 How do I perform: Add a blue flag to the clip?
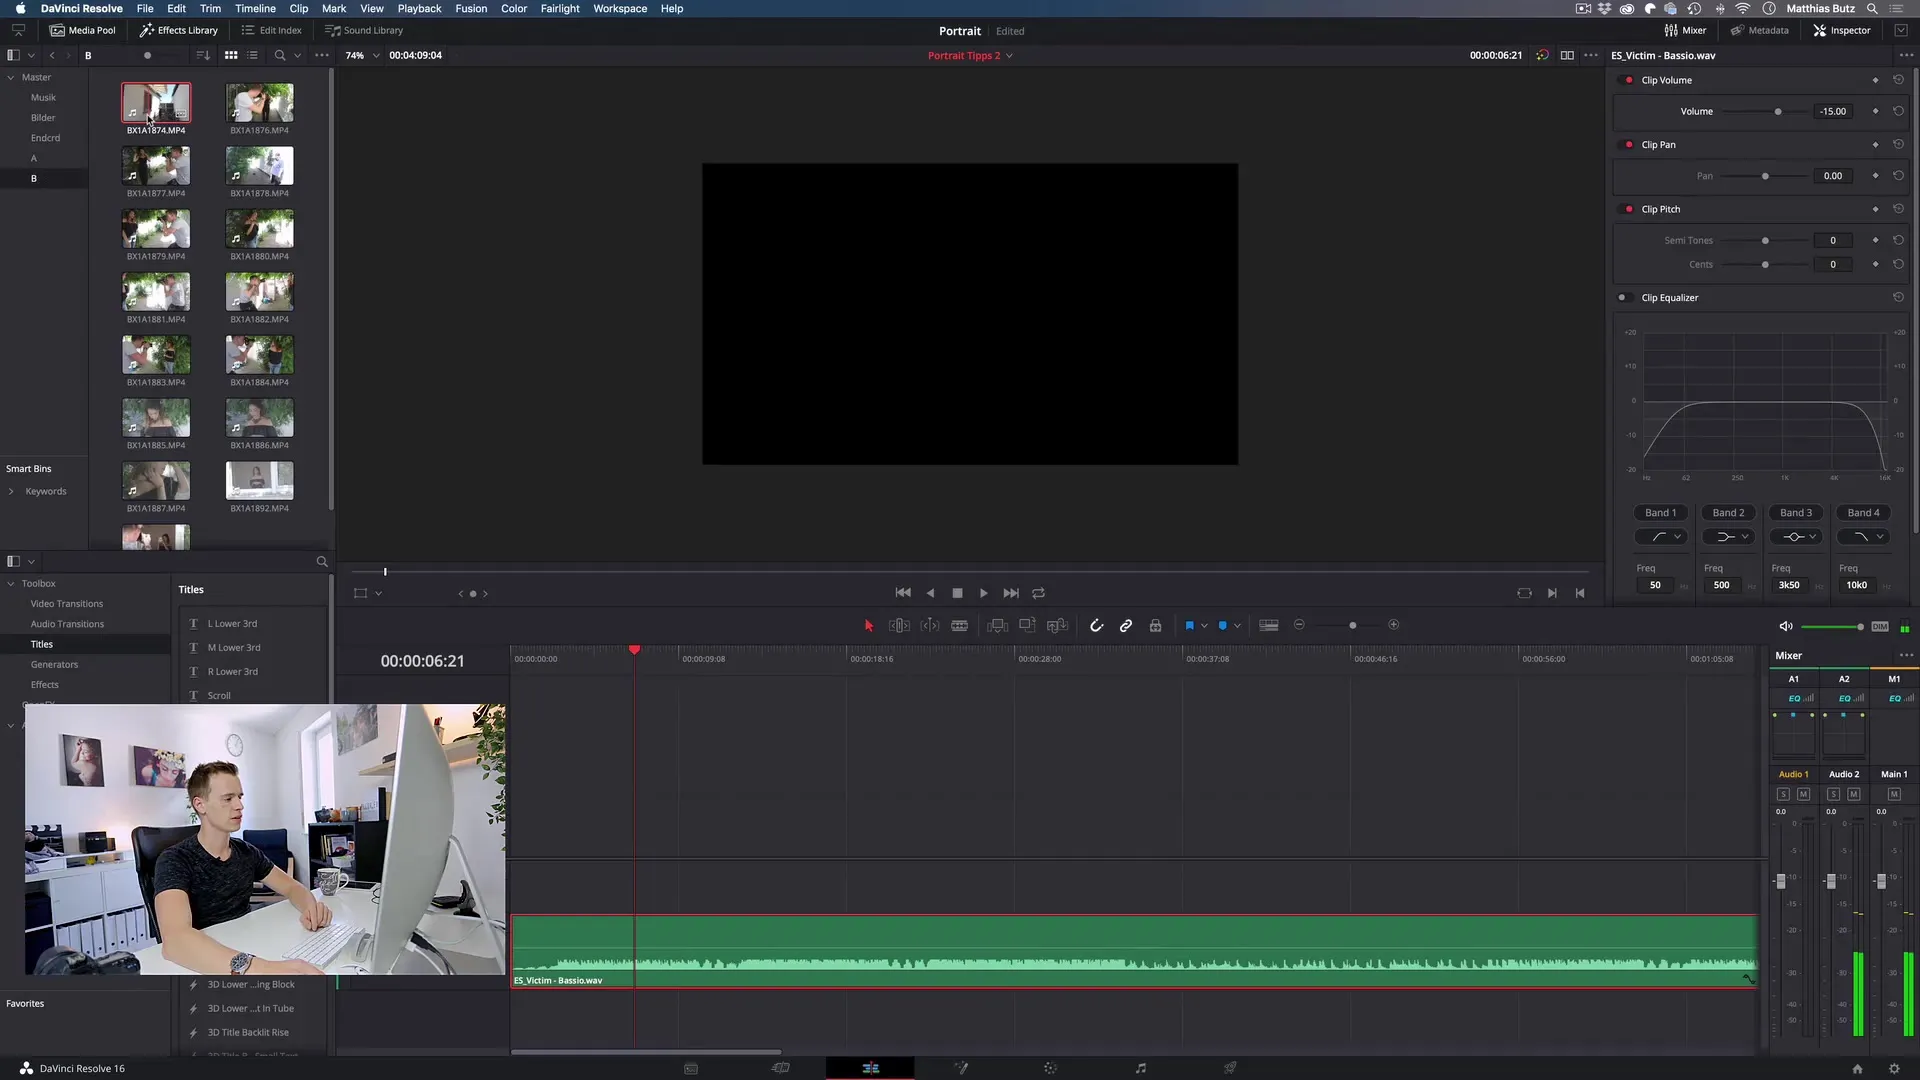pyautogui.click(x=1189, y=625)
